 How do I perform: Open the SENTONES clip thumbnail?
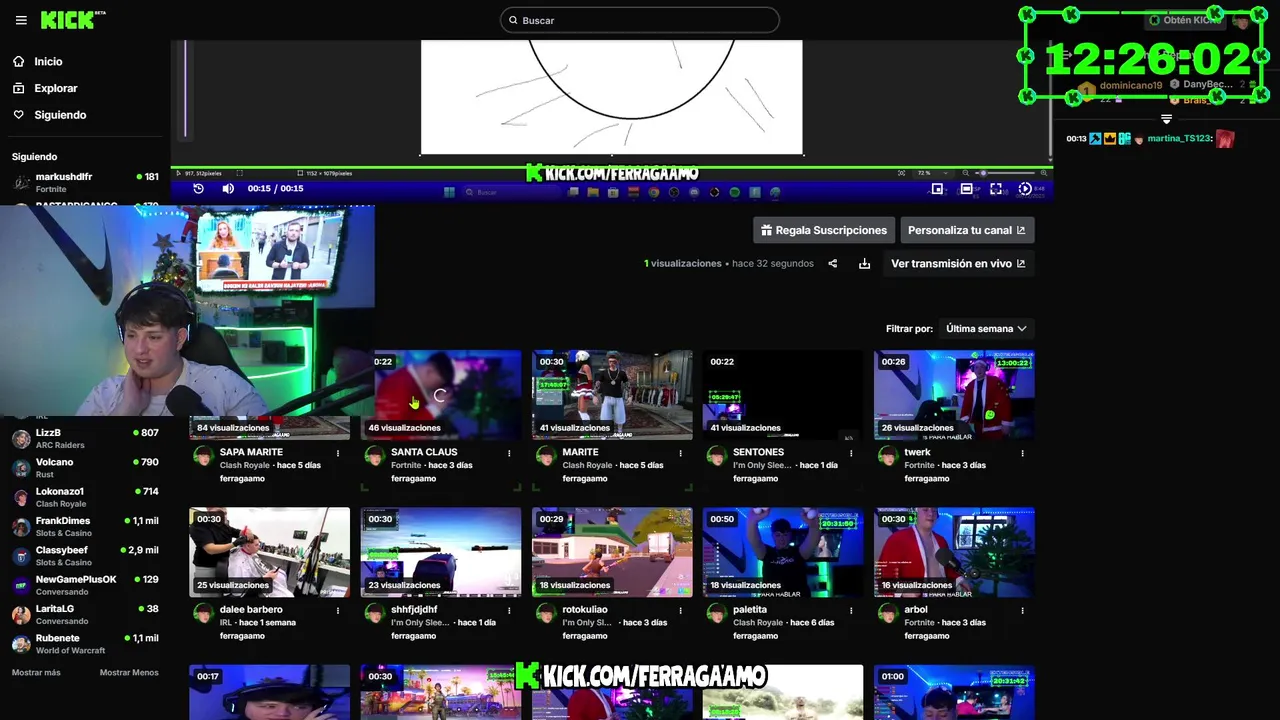(x=783, y=395)
